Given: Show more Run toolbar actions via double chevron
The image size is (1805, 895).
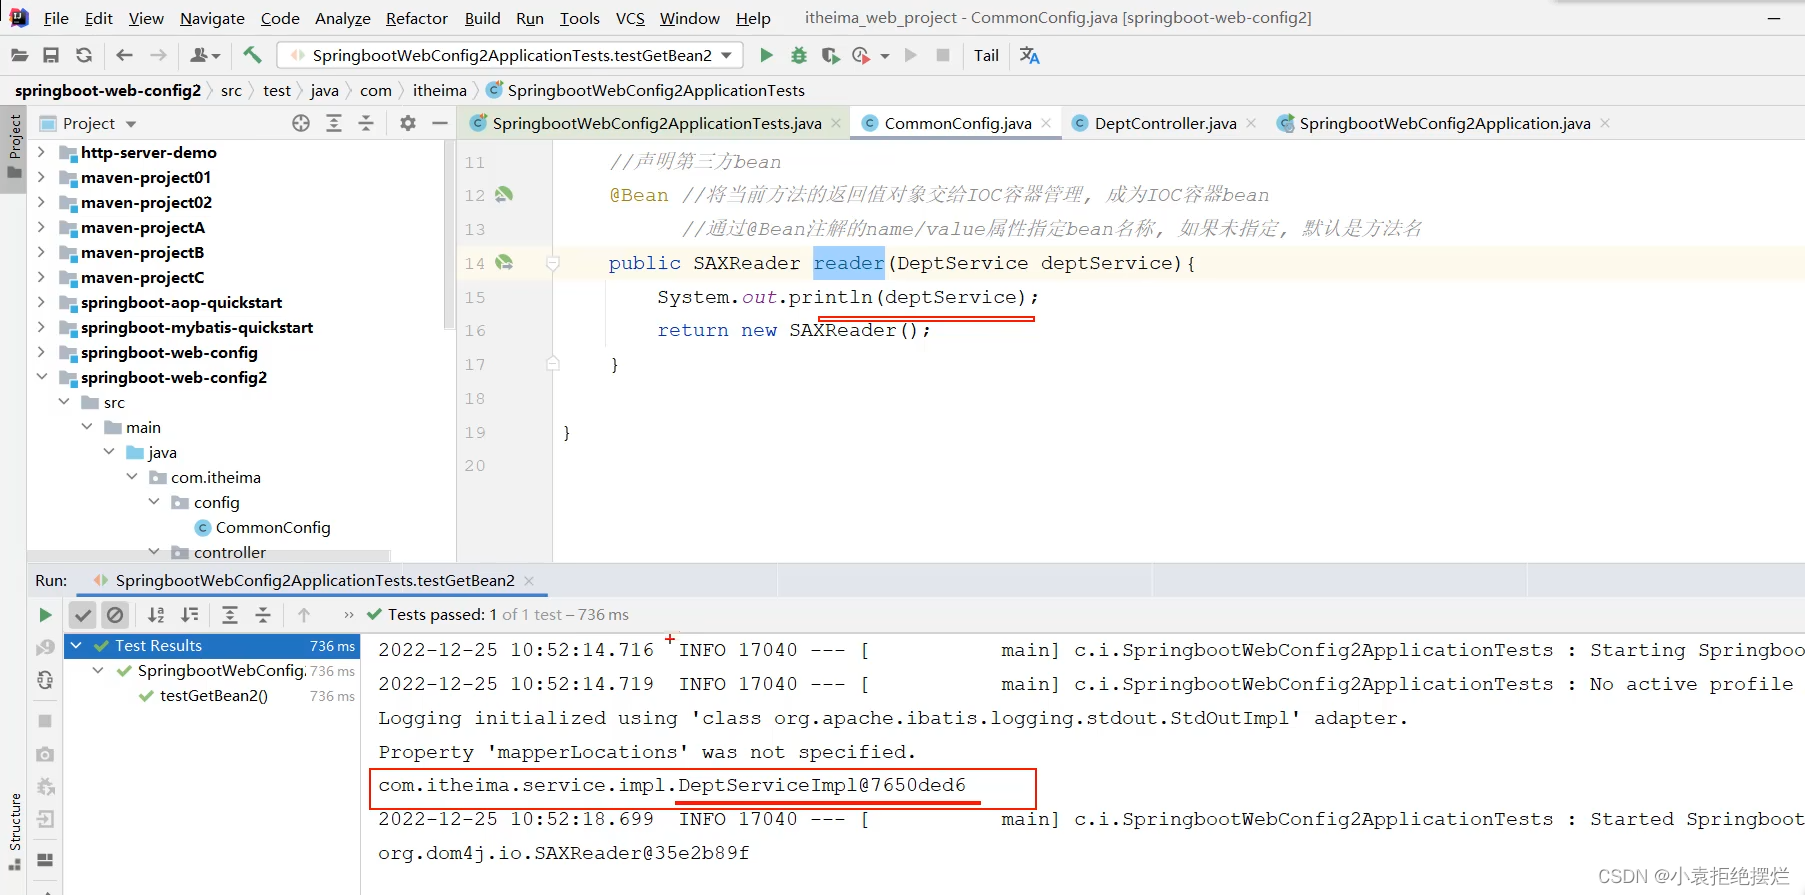Looking at the screenshot, I should (348, 615).
